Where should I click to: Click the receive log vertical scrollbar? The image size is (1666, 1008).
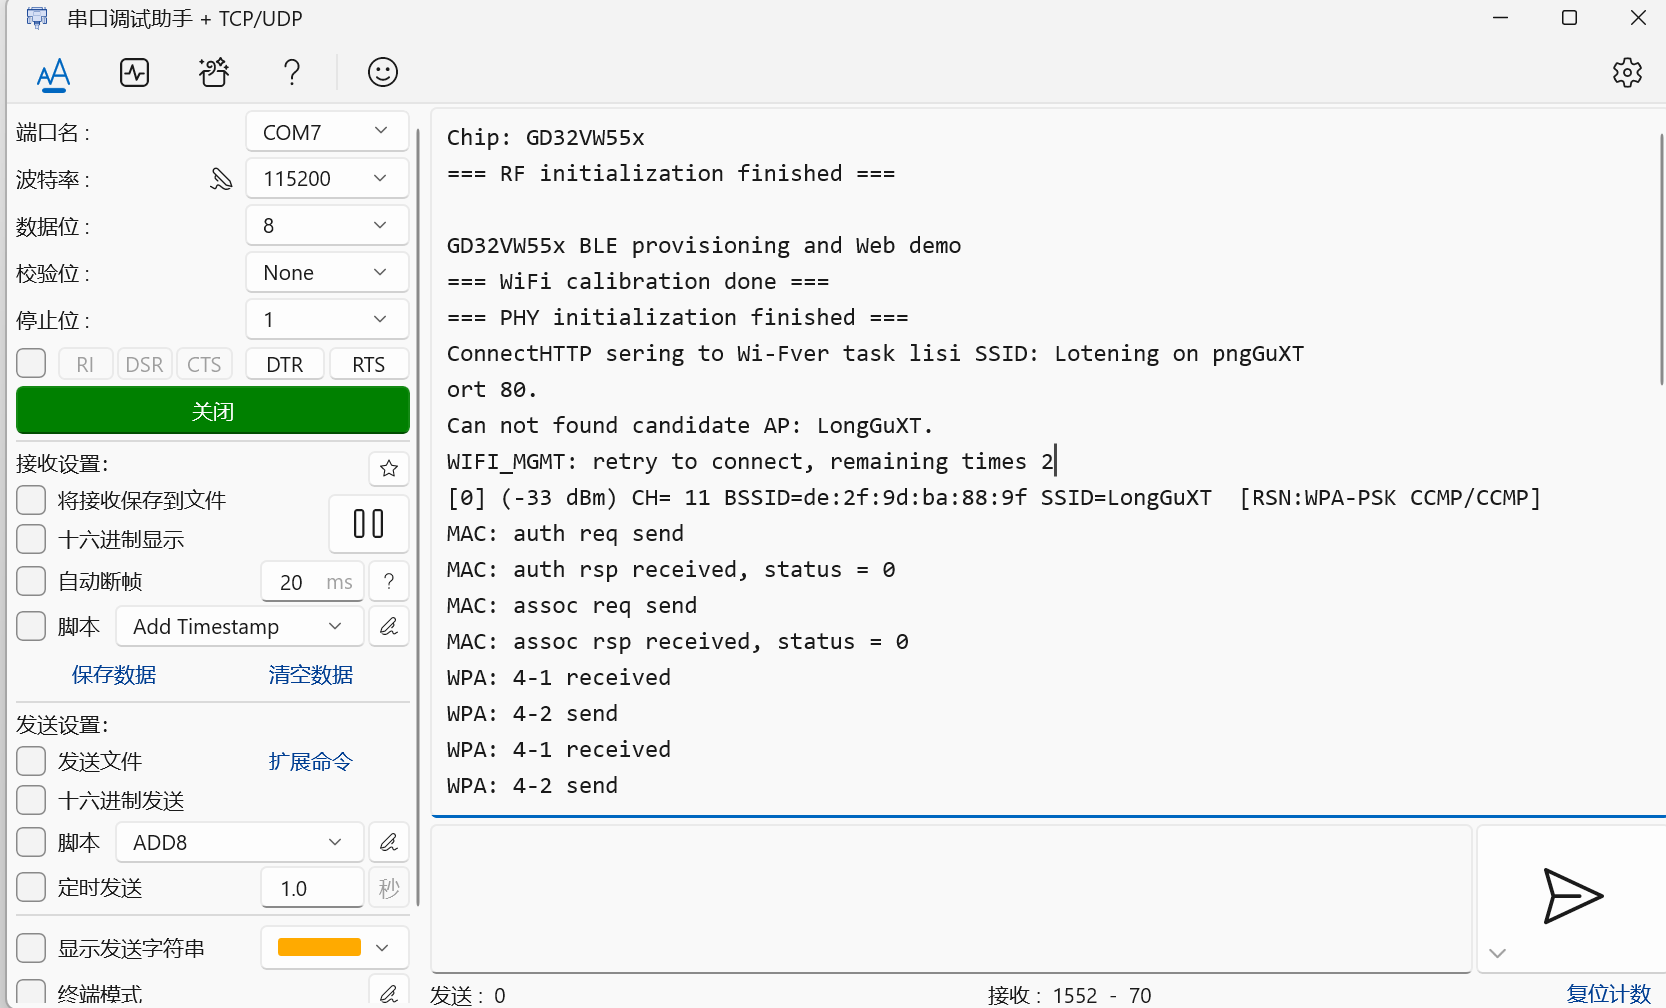point(1661,259)
